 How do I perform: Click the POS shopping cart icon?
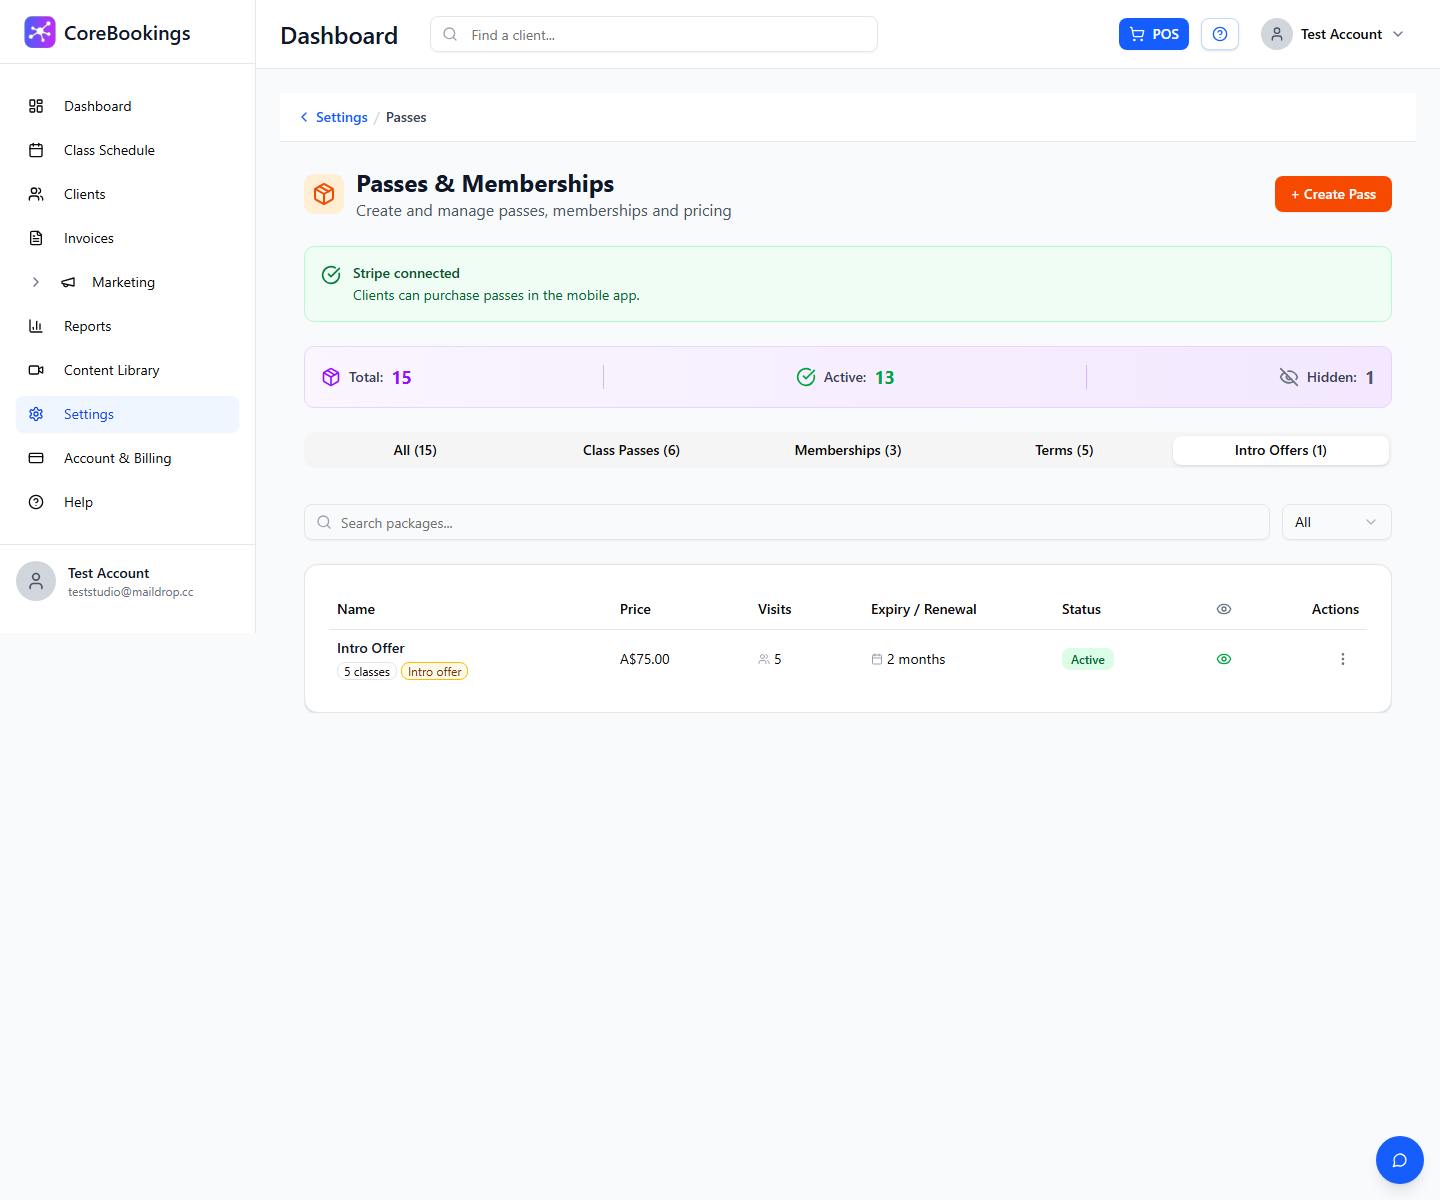tap(1137, 34)
